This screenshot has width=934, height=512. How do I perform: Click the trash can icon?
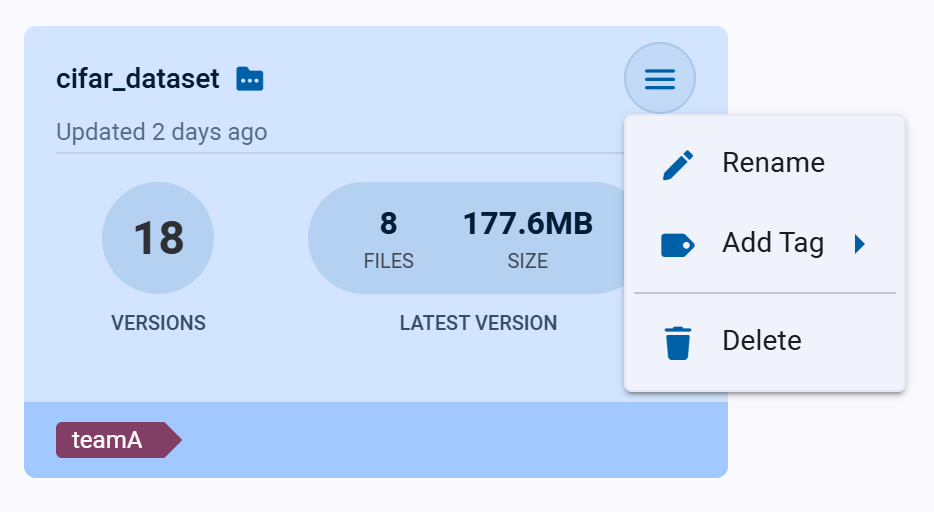click(678, 342)
